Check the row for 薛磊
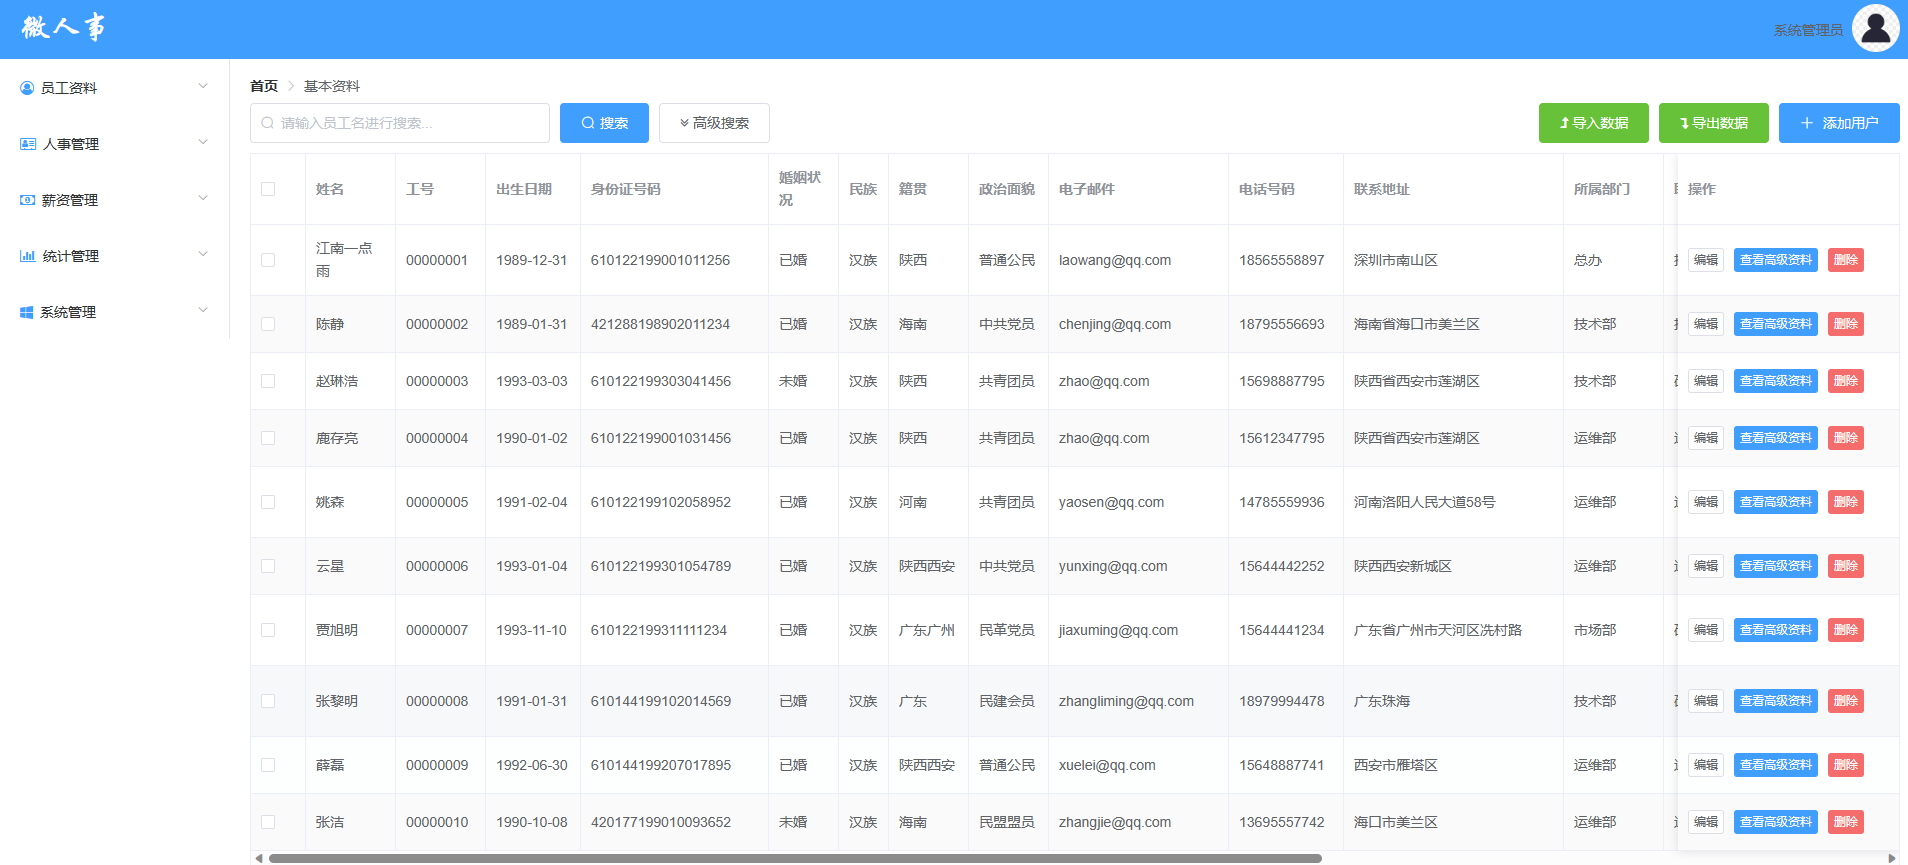1908x865 pixels. point(268,765)
